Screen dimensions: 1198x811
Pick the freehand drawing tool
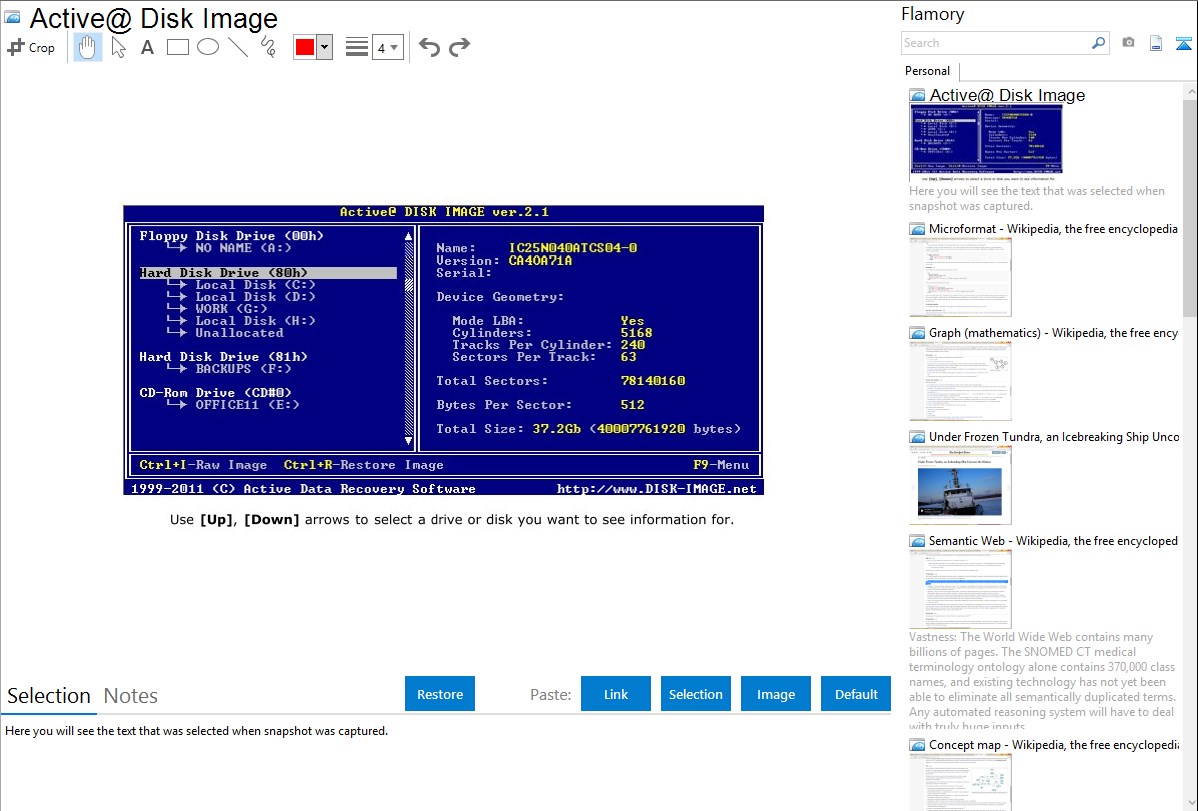coord(268,47)
